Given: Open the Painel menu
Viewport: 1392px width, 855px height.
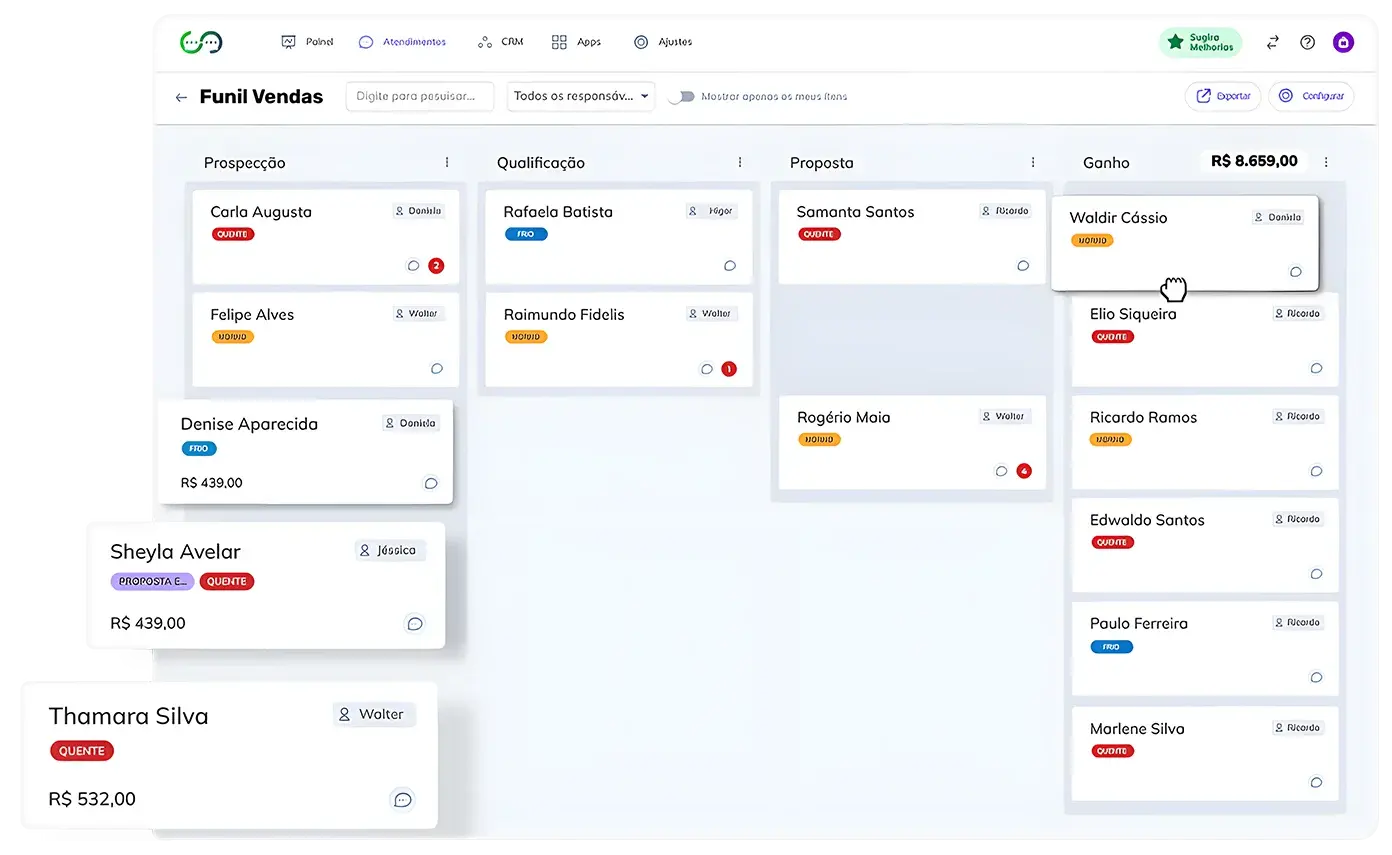Looking at the screenshot, I should [x=307, y=42].
